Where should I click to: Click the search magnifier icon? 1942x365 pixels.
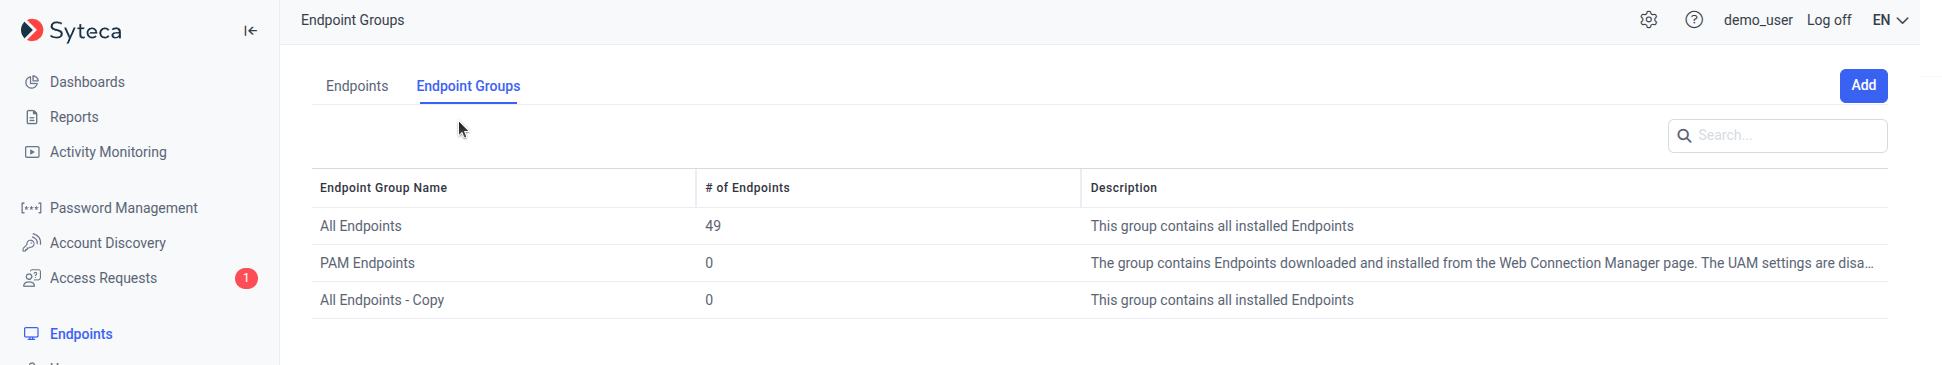[x=1684, y=136]
